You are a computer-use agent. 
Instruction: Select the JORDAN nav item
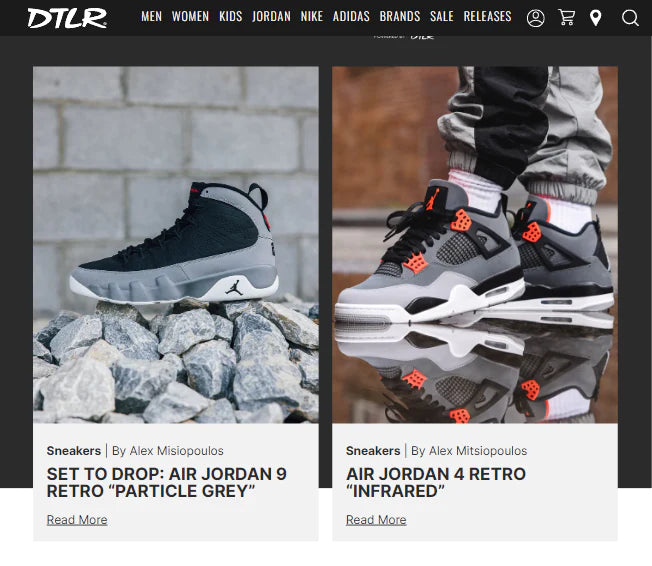pos(271,17)
